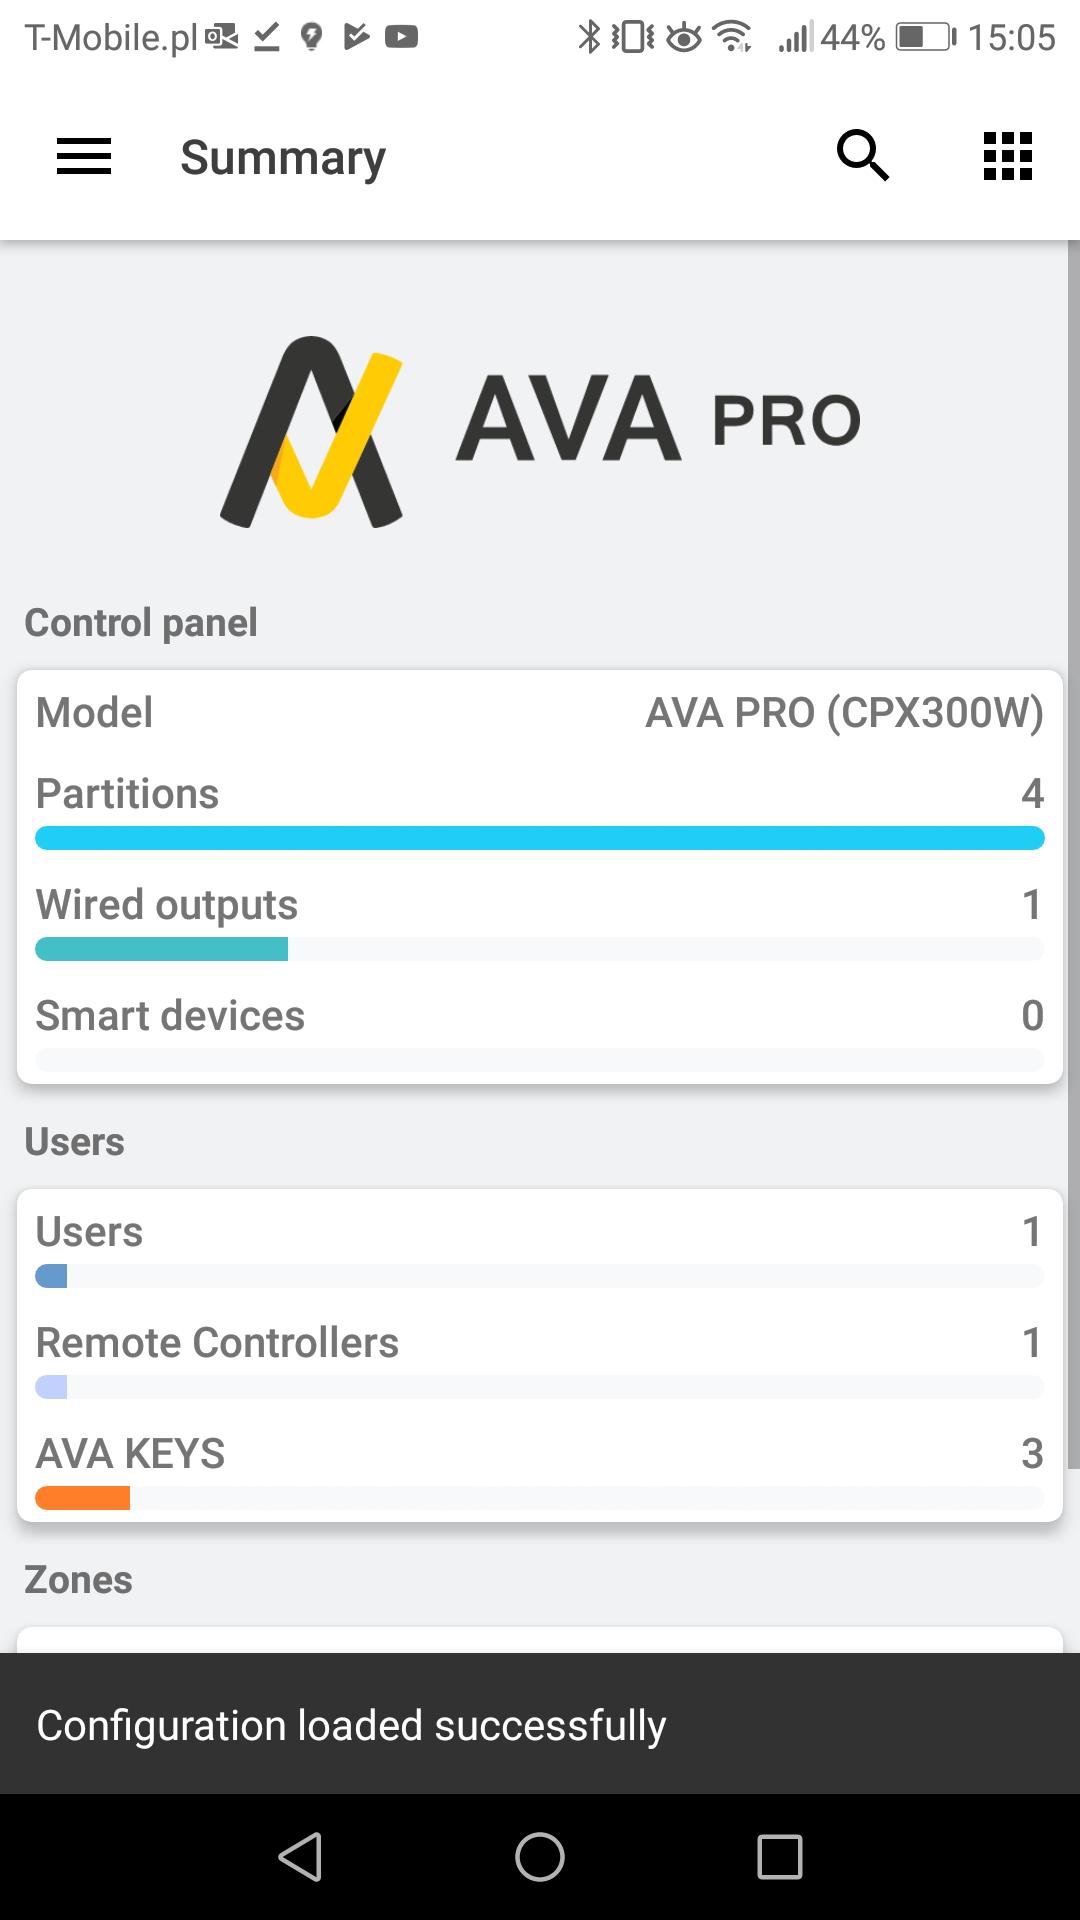The height and width of the screenshot is (1920, 1080).
Task: Click the orange AVA KEYS progress bar
Action: tap(82, 1498)
